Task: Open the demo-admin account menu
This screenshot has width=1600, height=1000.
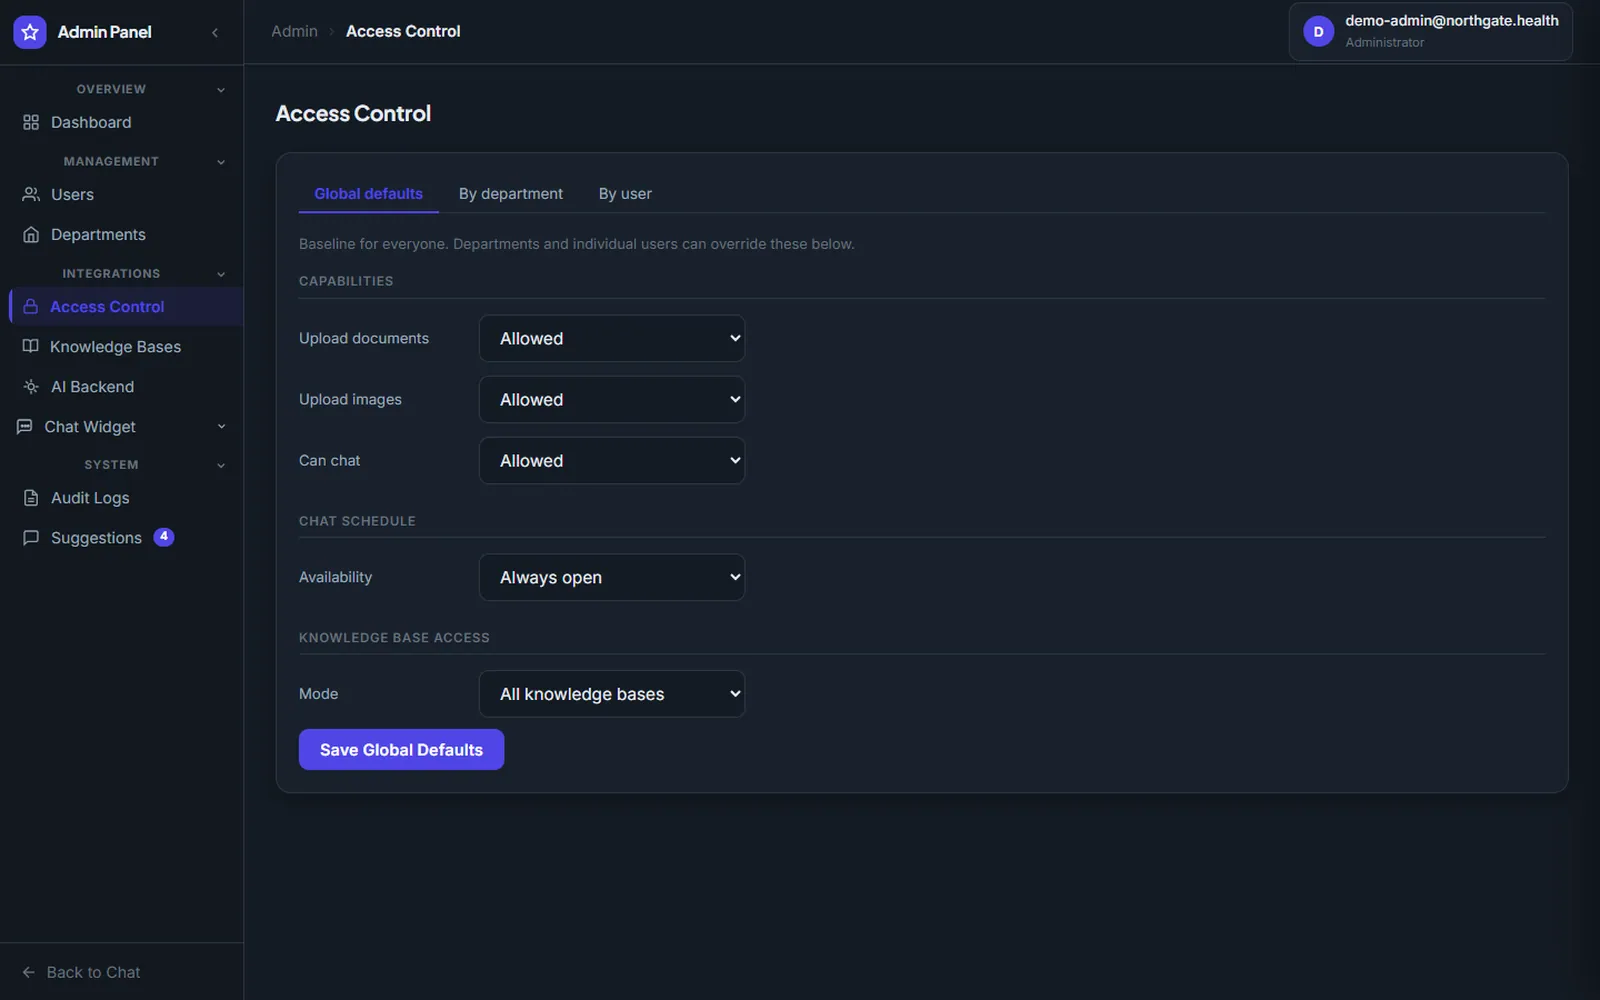Action: click(x=1430, y=32)
